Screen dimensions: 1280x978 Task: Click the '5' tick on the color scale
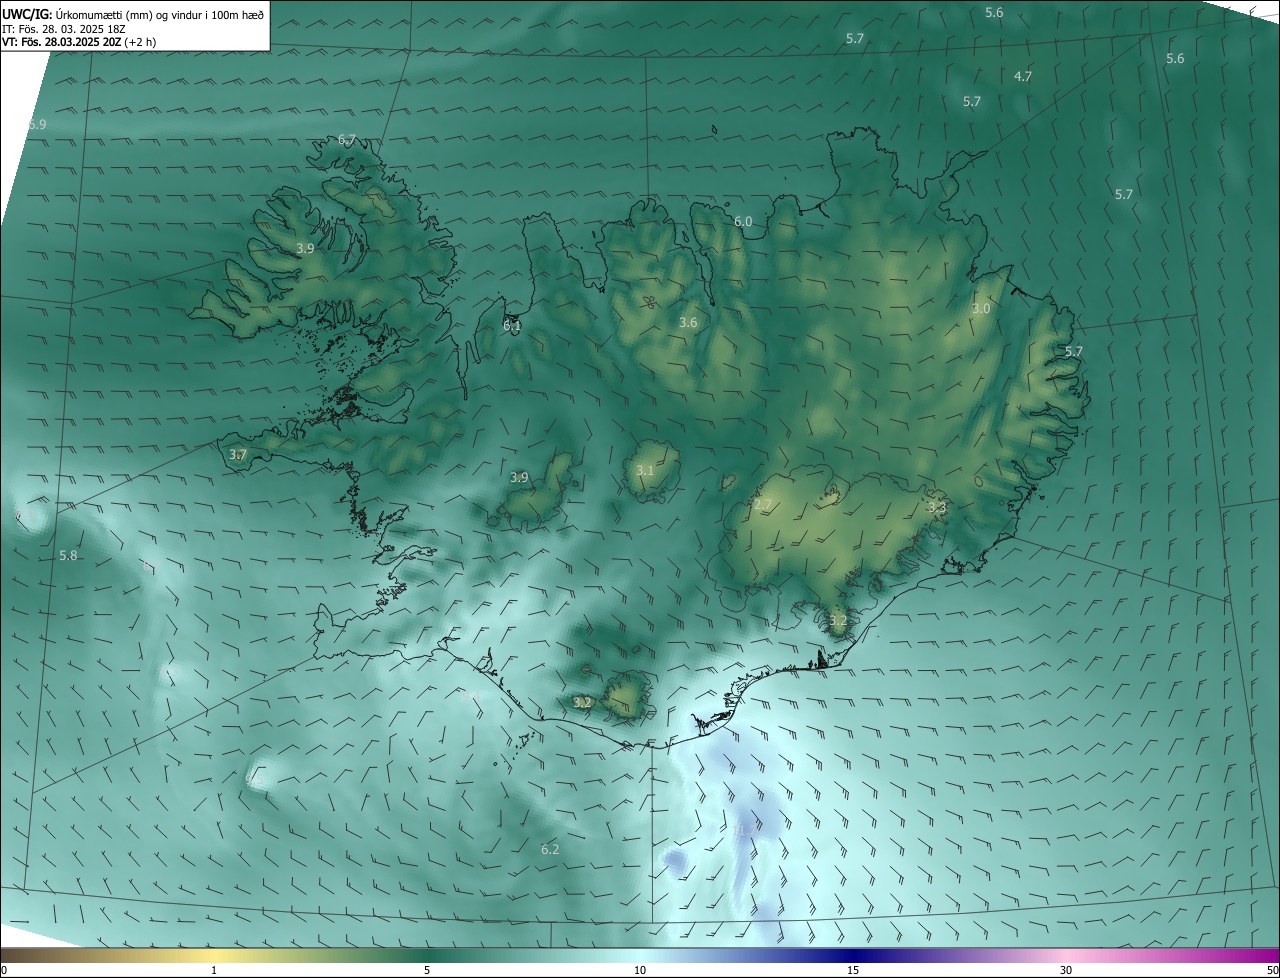point(427,971)
